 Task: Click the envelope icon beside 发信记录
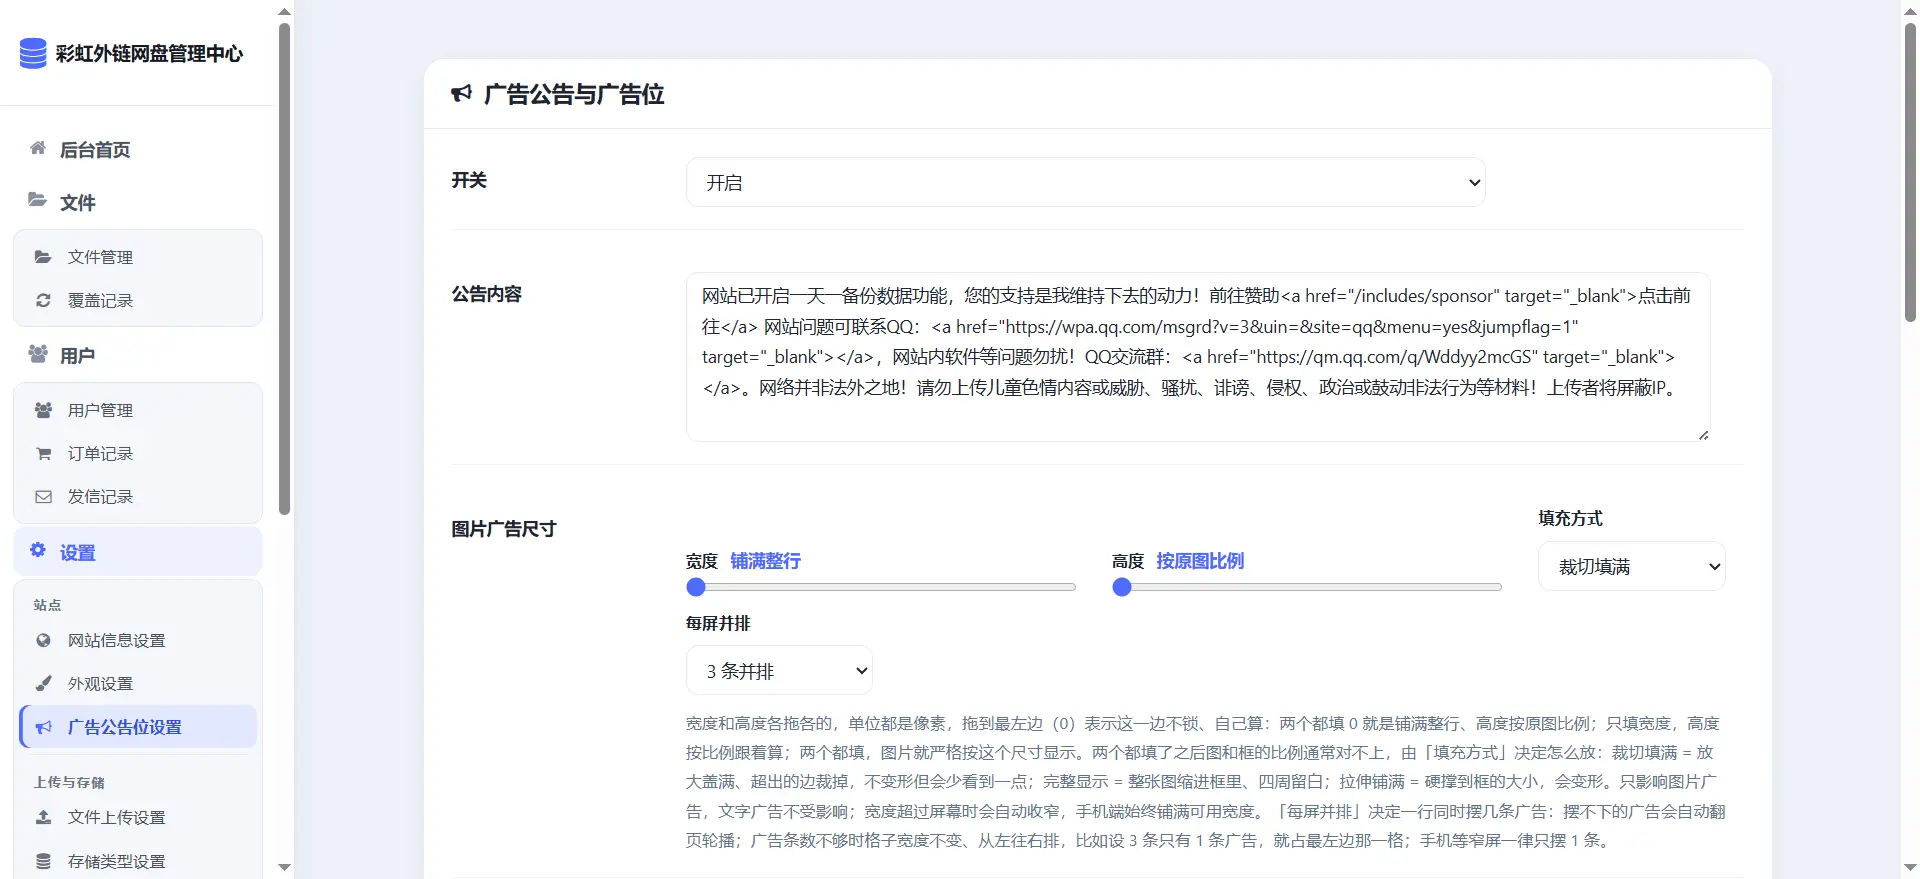(x=43, y=496)
